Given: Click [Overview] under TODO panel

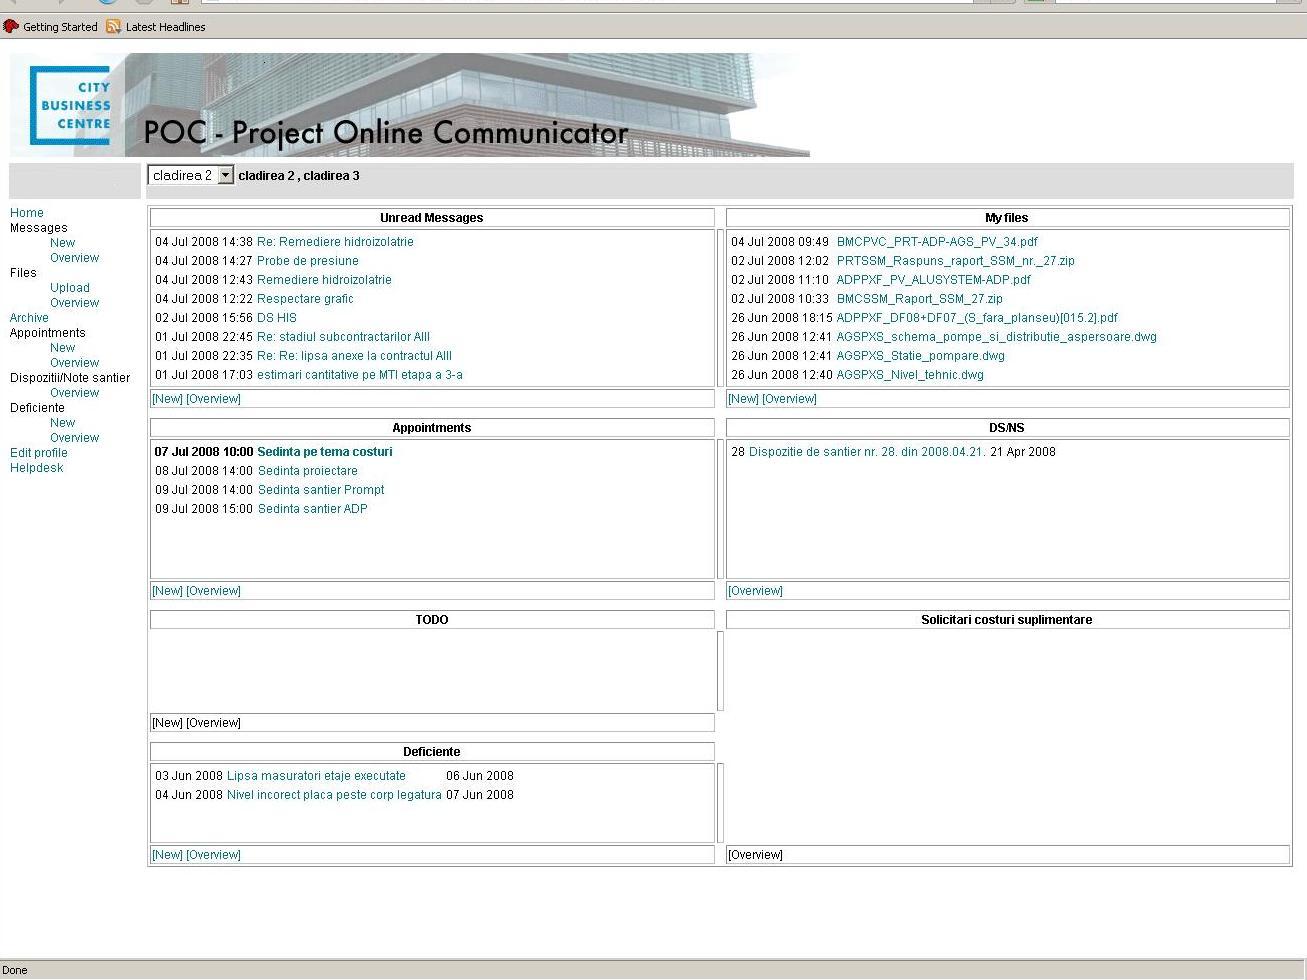Looking at the screenshot, I should coord(213,723).
